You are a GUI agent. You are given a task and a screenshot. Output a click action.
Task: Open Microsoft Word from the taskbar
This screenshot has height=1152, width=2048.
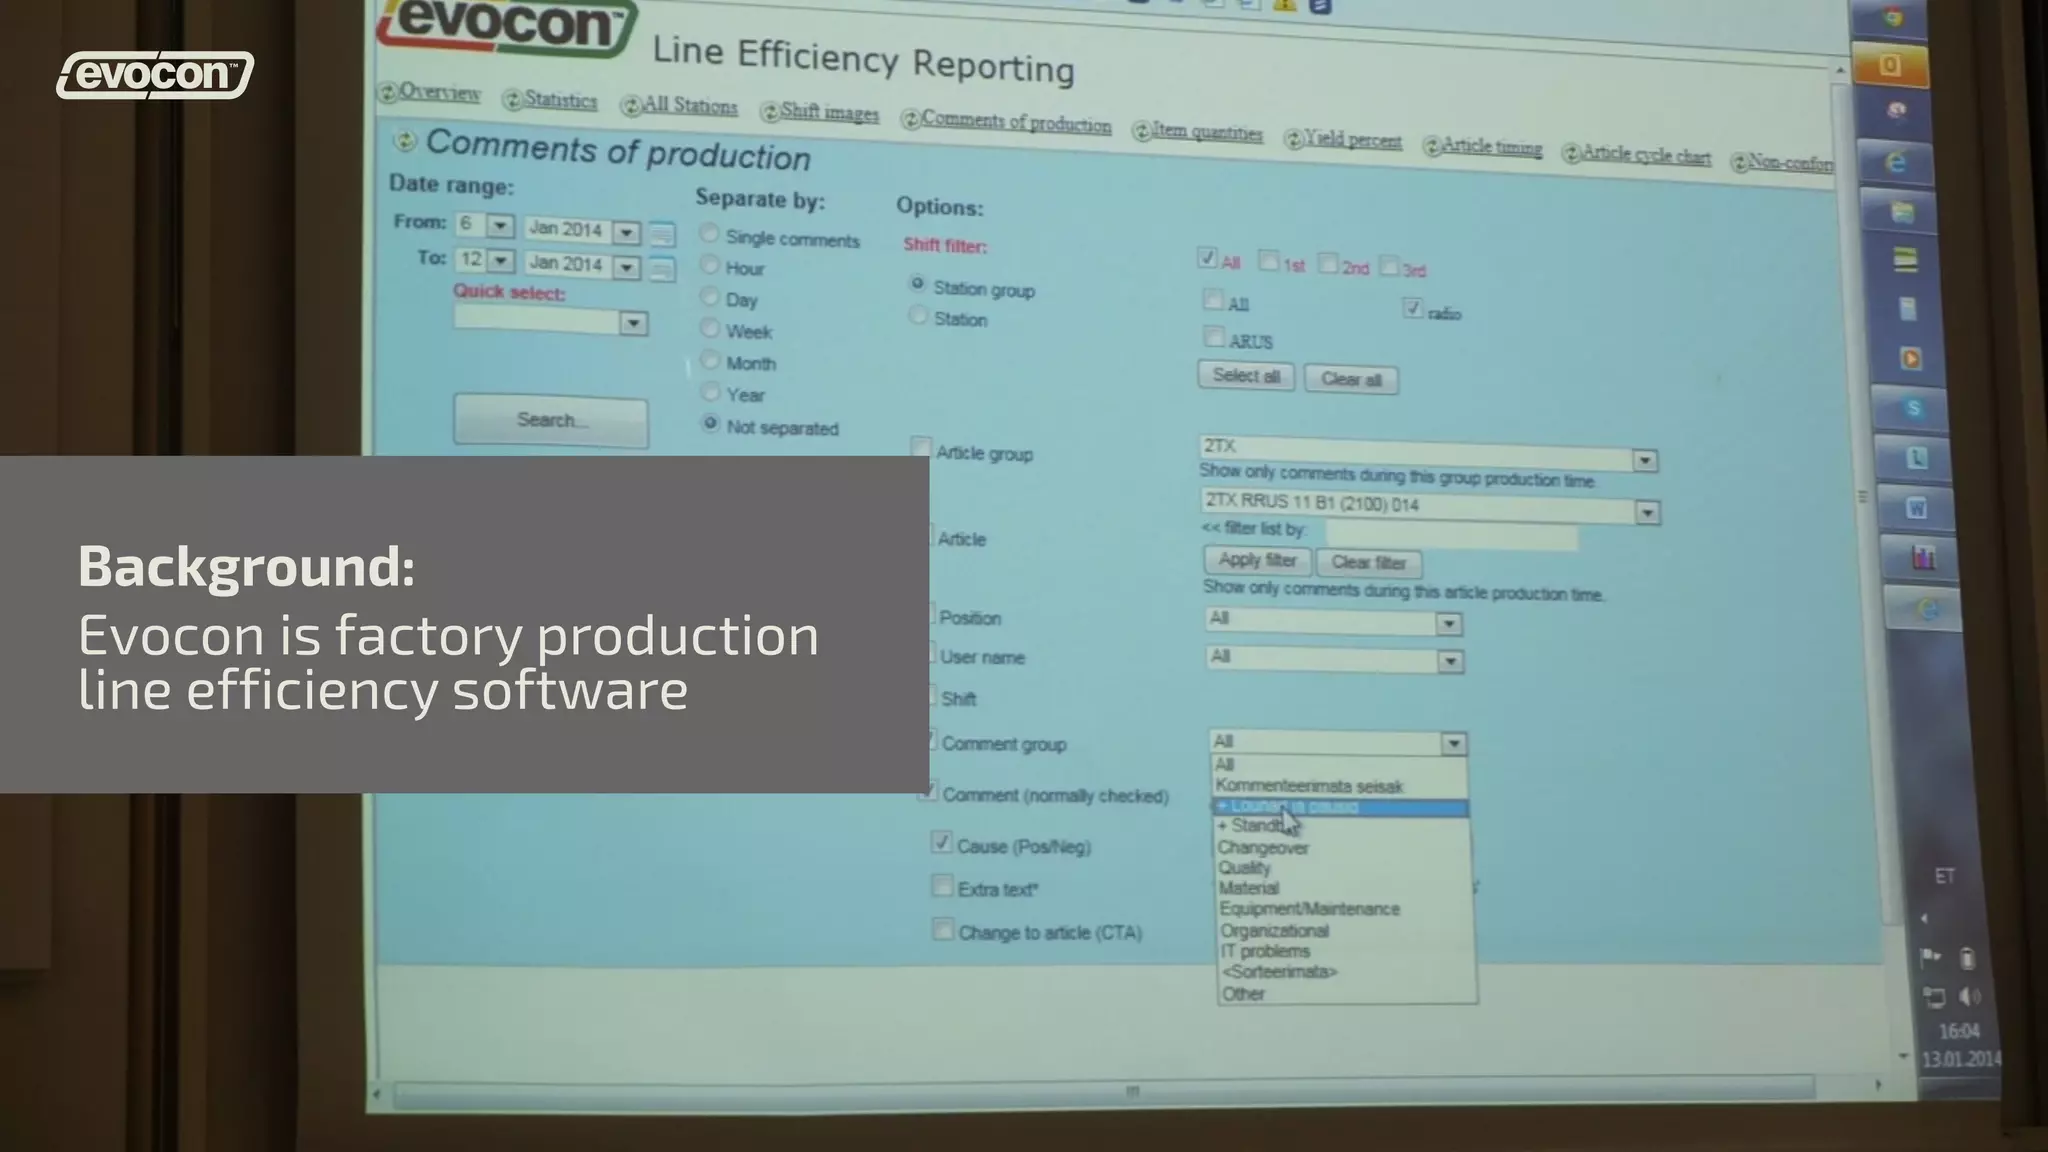1916,508
